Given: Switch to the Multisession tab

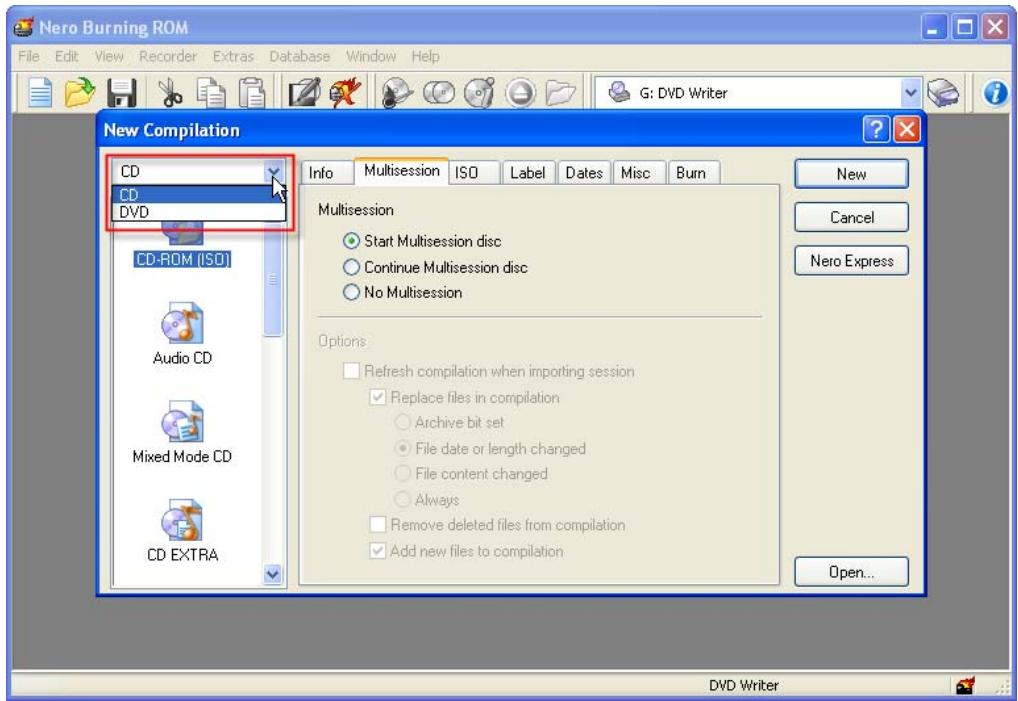Looking at the screenshot, I should click(x=401, y=171).
